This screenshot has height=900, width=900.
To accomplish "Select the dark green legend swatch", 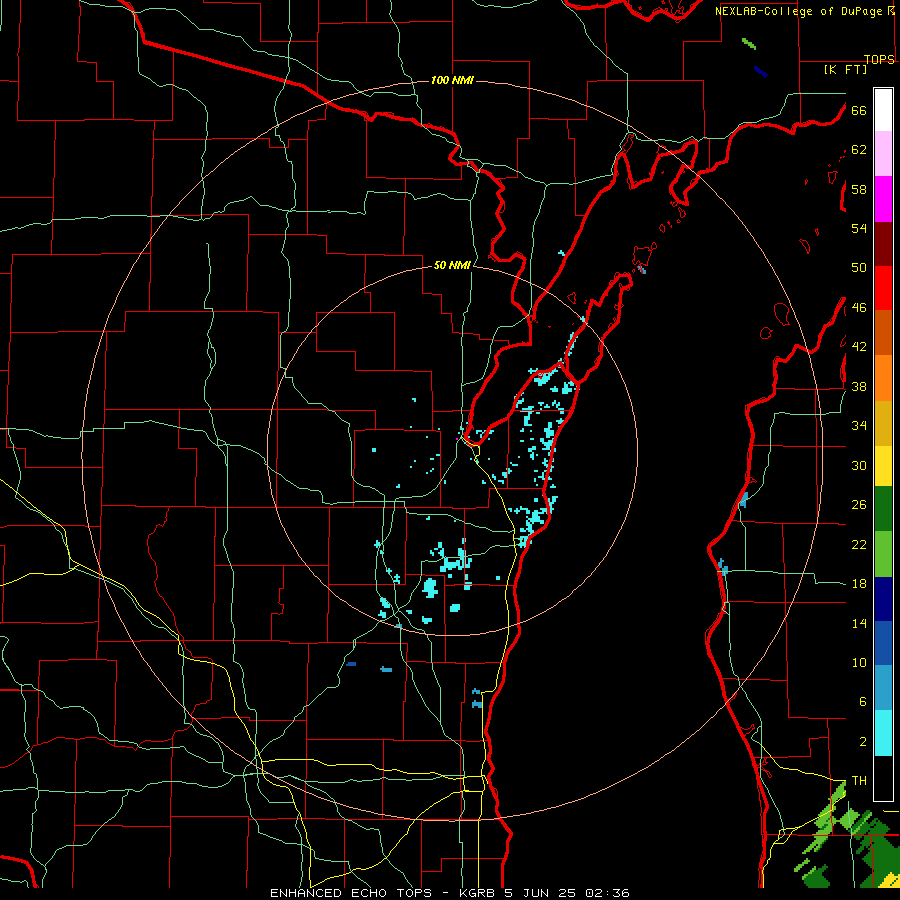I will coord(883,509).
